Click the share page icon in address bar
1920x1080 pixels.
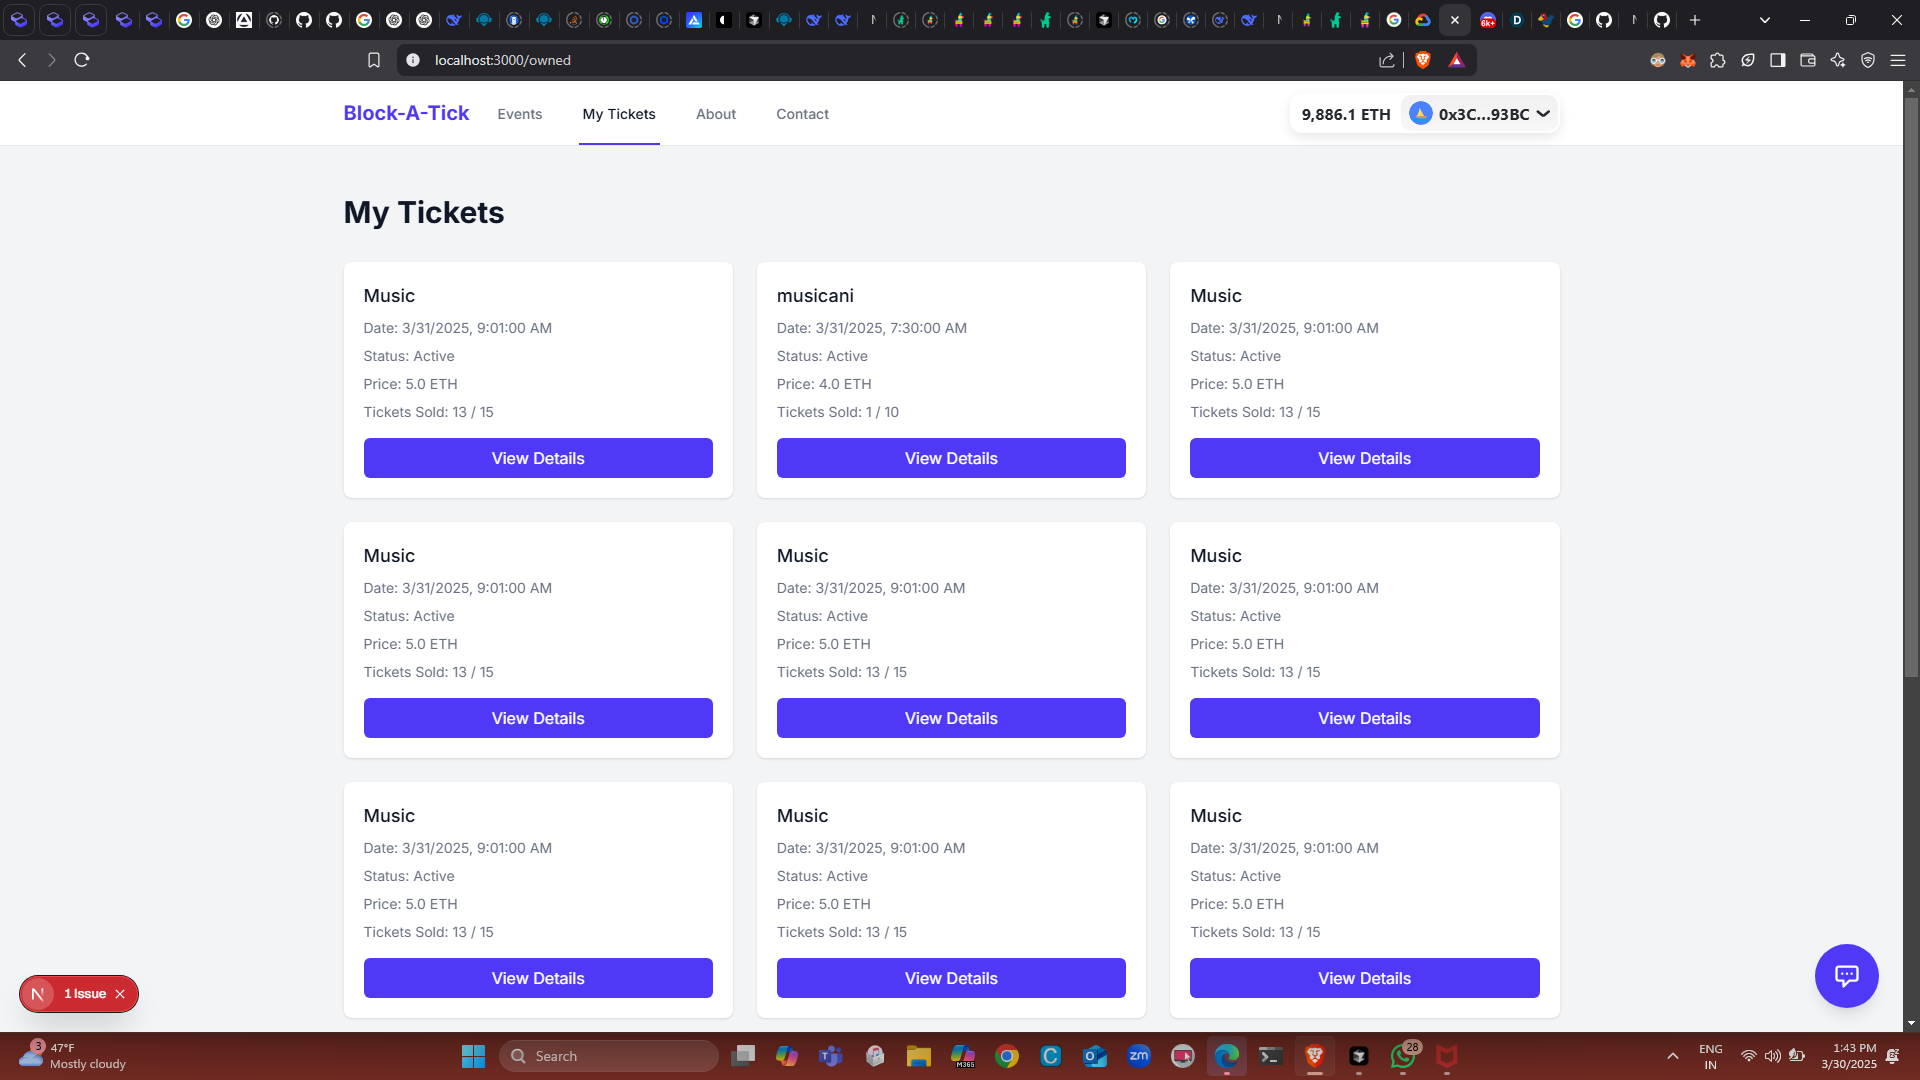tap(1387, 60)
